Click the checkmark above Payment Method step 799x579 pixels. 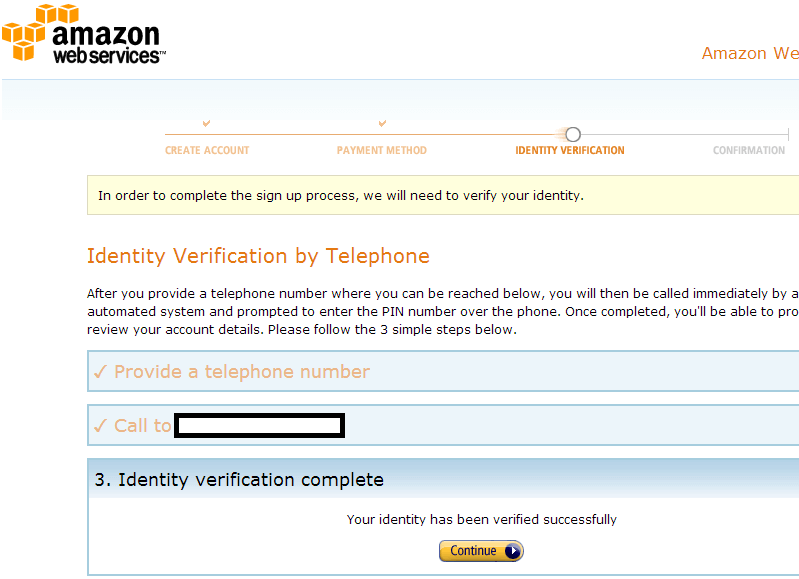pyautogui.click(x=382, y=123)
